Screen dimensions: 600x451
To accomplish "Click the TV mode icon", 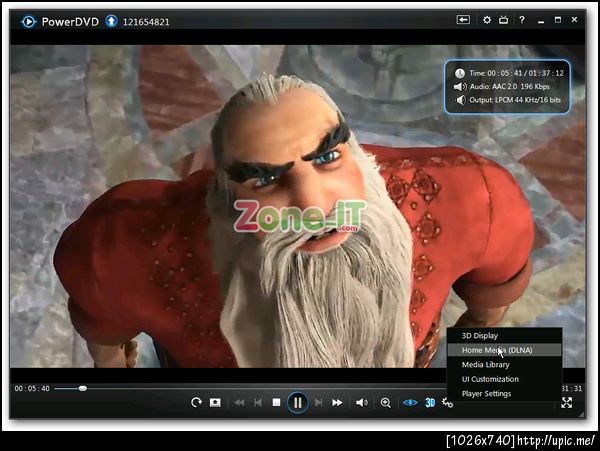I will point(504,20).
